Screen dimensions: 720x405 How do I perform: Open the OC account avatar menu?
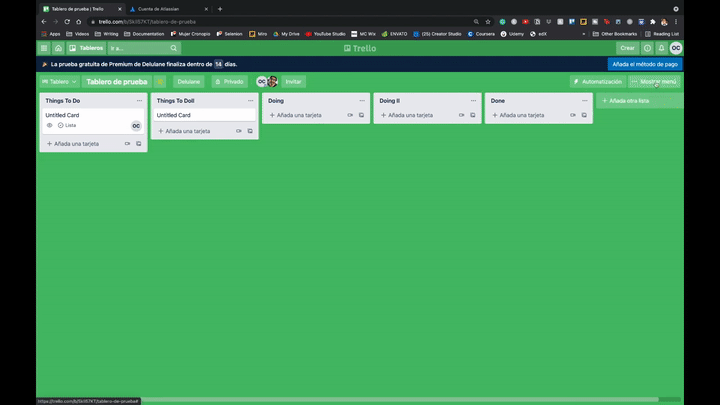(676, 48)
